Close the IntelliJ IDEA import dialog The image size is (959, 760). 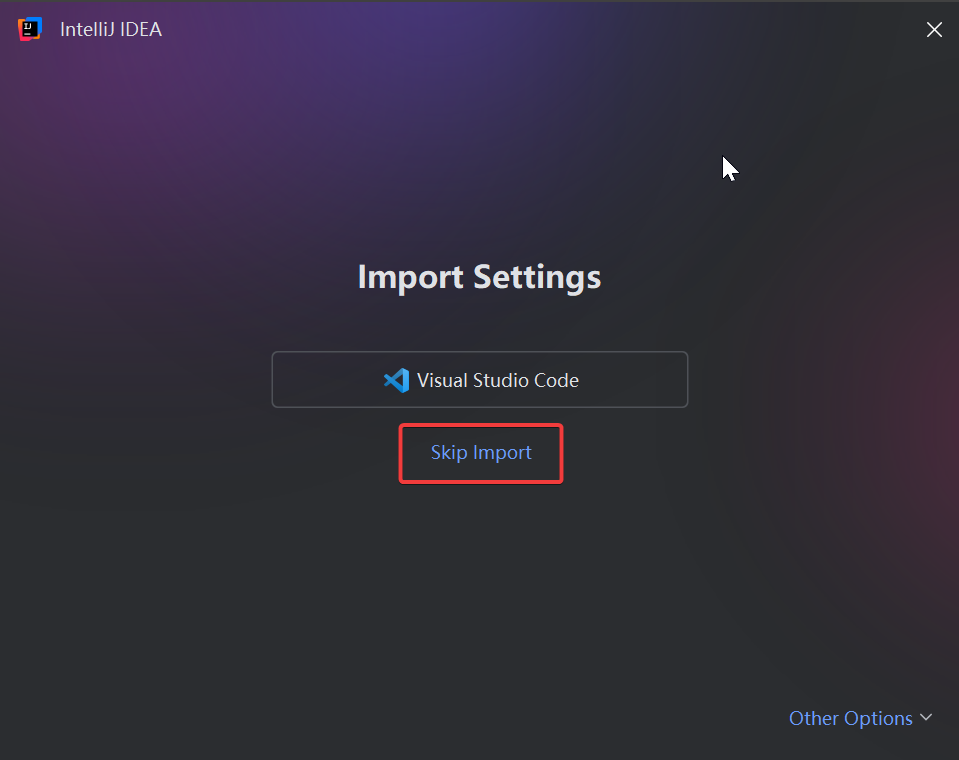(934, 30)
